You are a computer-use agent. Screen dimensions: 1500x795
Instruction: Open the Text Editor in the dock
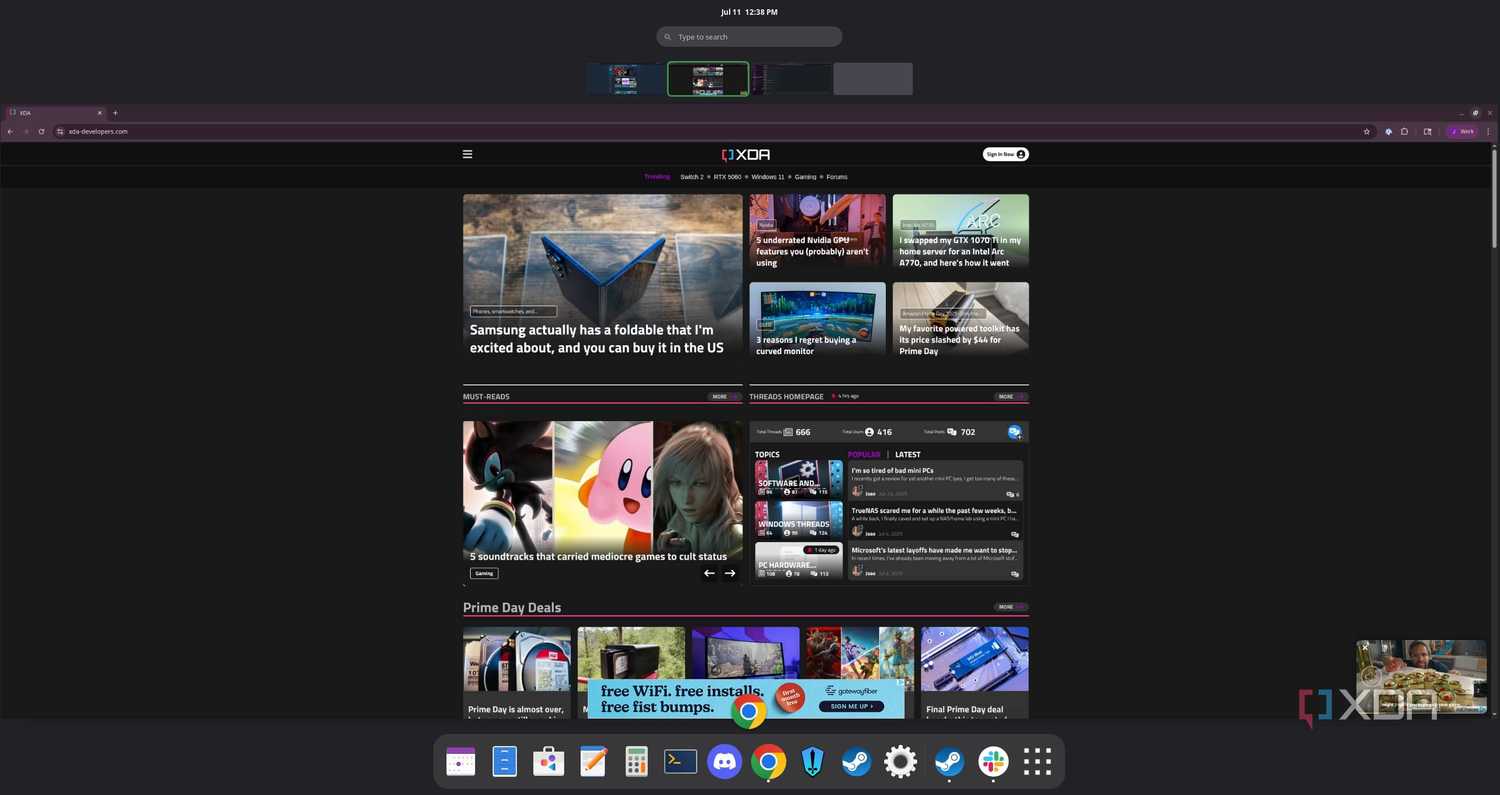(x=592, y=762)
